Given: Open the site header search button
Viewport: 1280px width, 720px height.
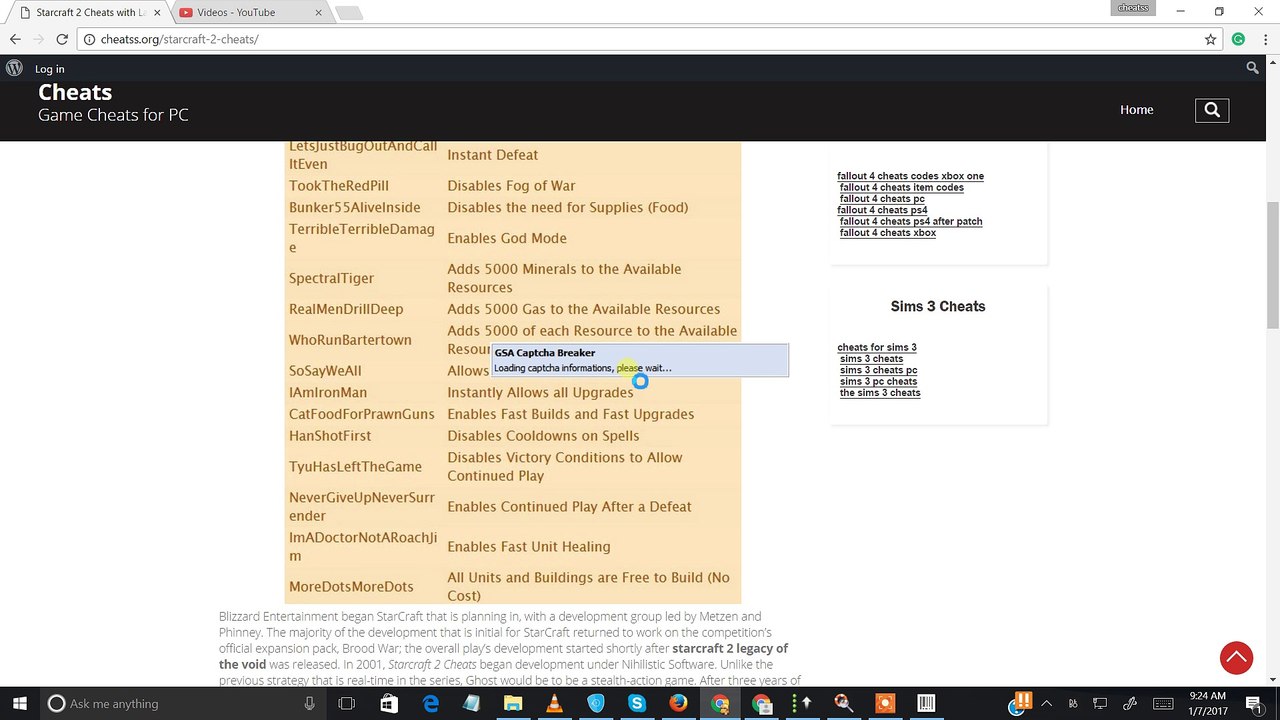Looking at the screenshot, I should point(1212,110).
